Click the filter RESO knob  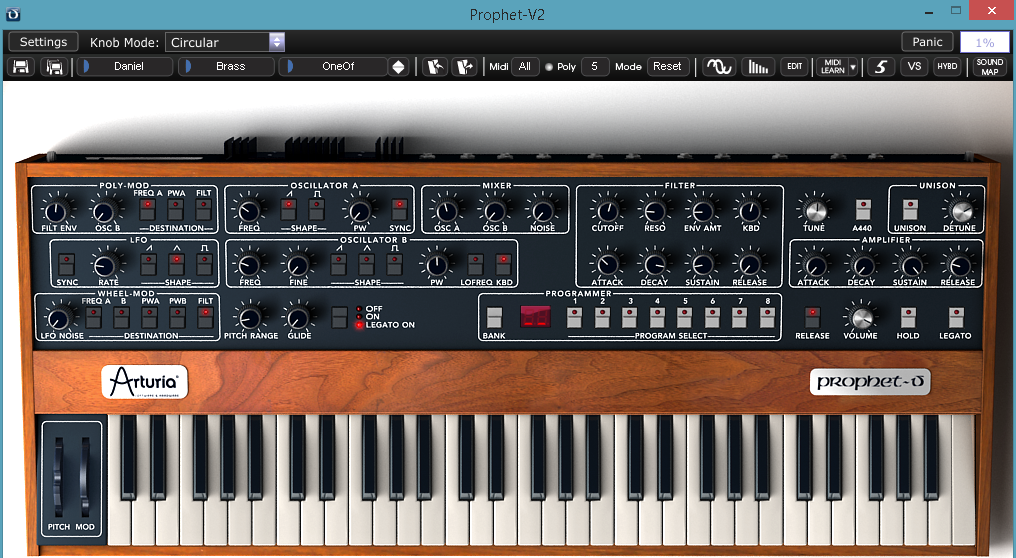point(654,211)
